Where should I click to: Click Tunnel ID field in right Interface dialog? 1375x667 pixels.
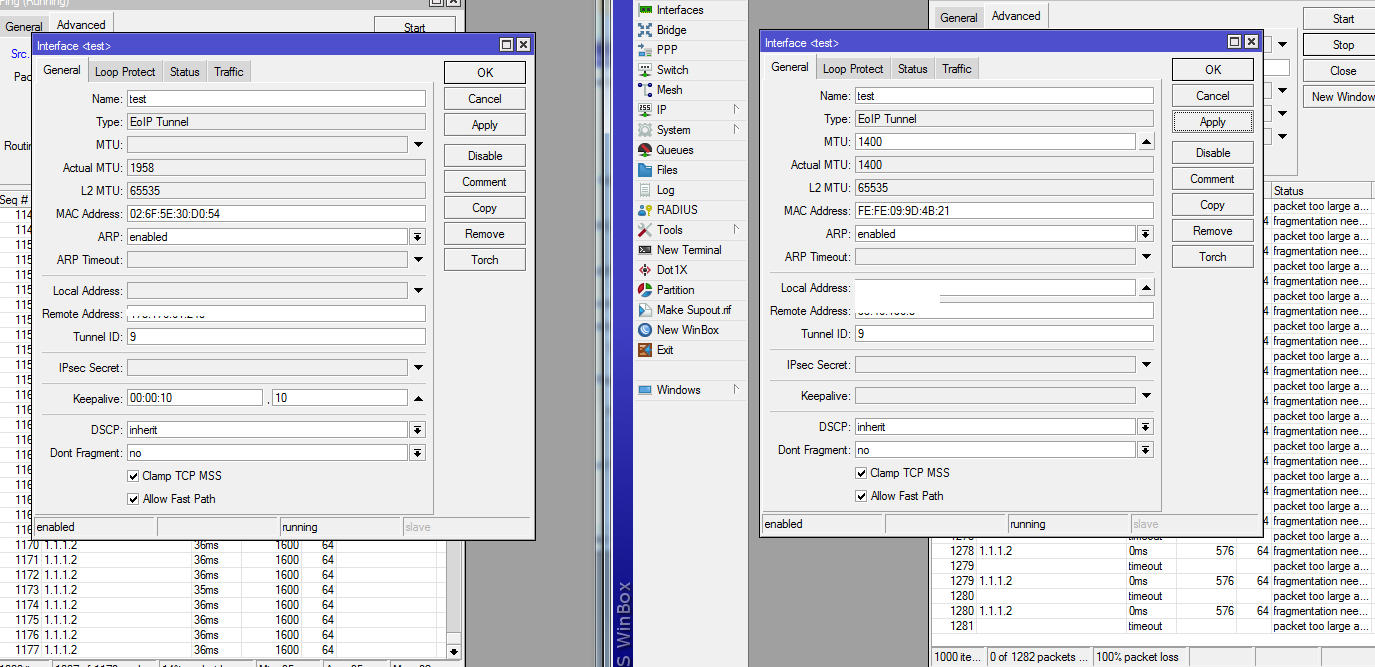[x=1004, y=334]
